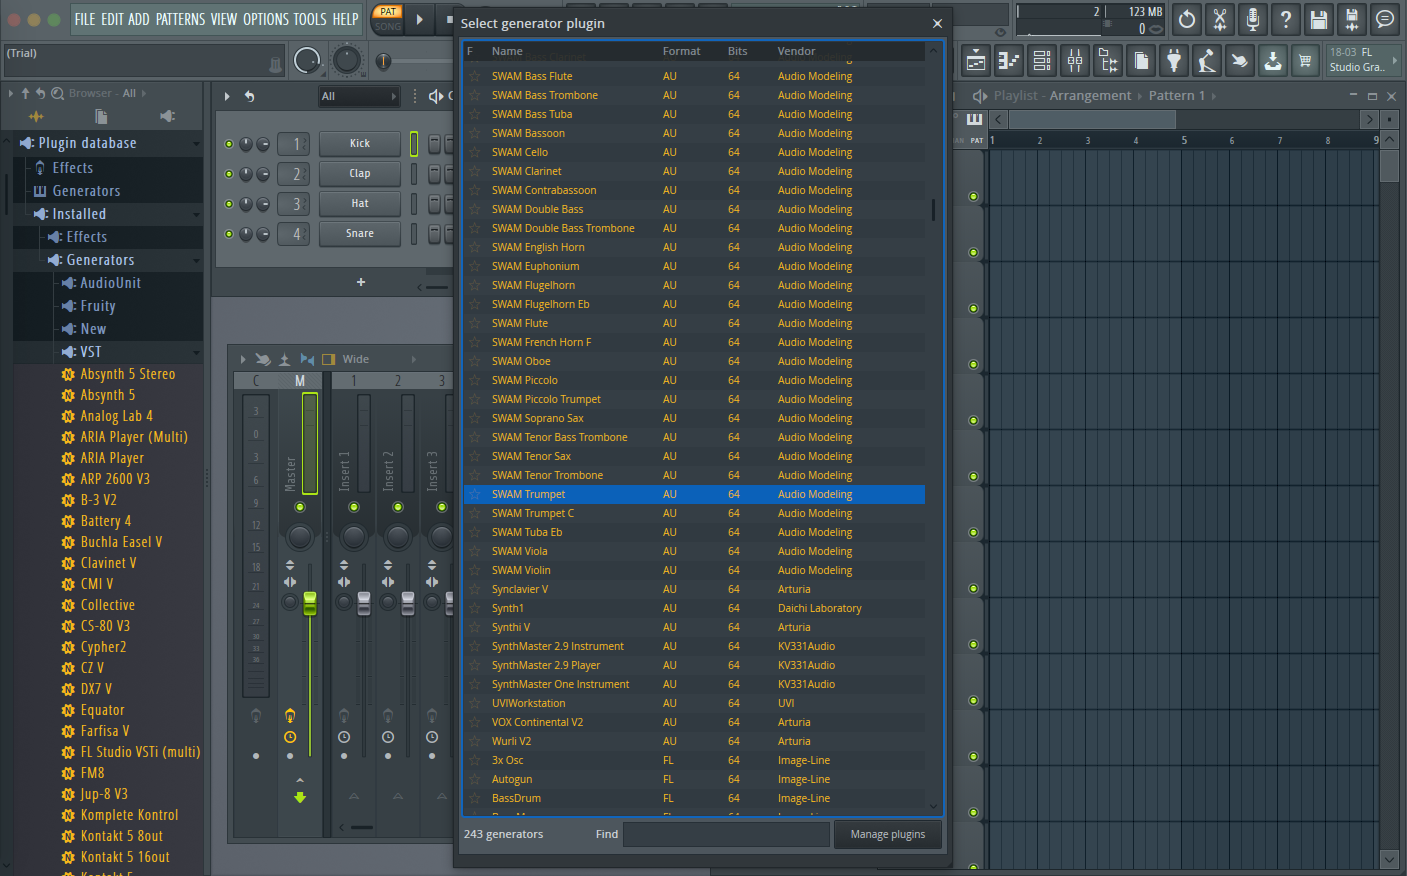The width and height of the screenshot is (1407, 876).
Task: Click the Manage plugins button
Action: click(x=887, y=834)
